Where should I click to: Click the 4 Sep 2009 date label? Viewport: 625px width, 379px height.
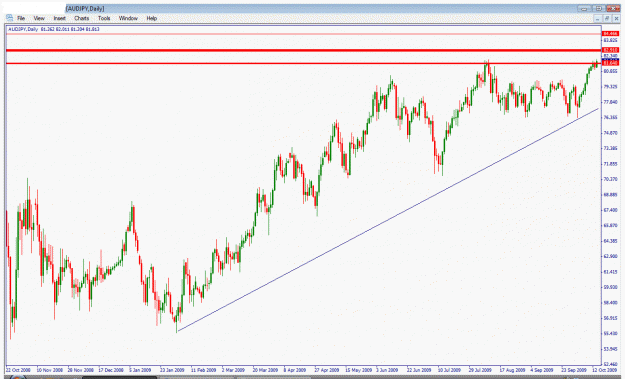[x=541, y=370]
